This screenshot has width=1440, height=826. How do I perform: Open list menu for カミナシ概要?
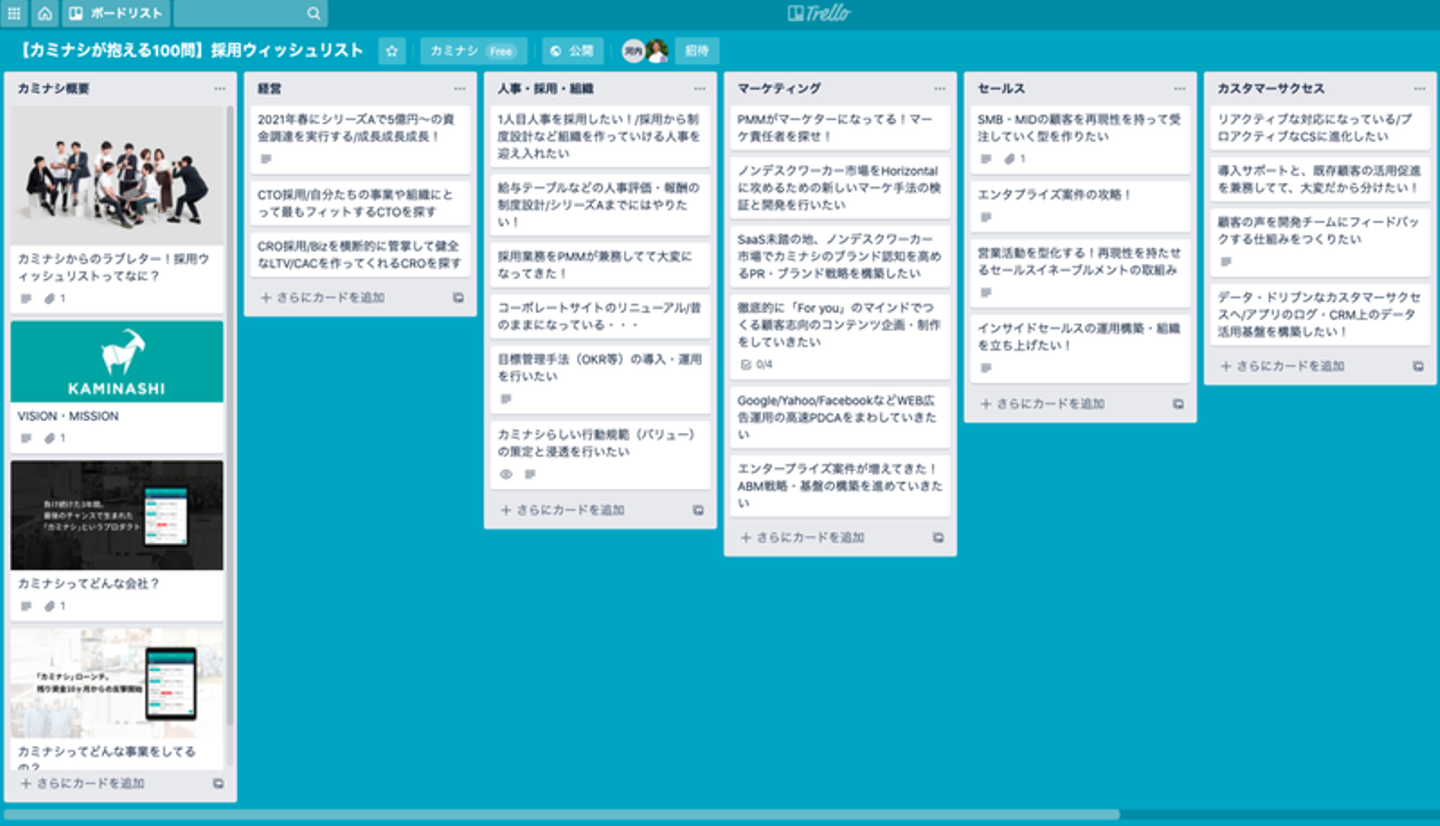tap(219, 88)
